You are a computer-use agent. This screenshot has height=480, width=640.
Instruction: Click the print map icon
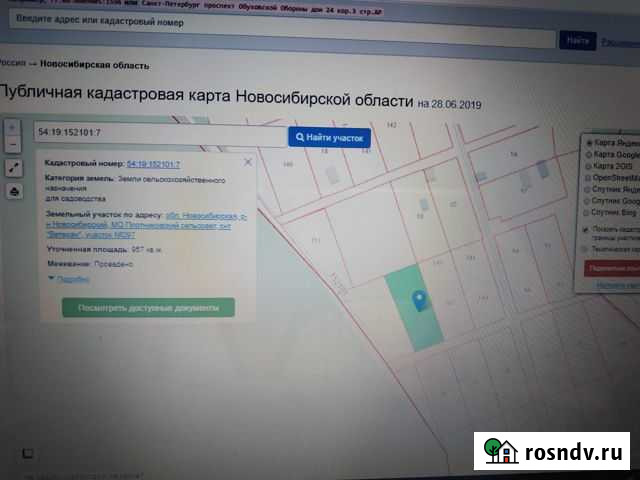(x=15, y=191)
